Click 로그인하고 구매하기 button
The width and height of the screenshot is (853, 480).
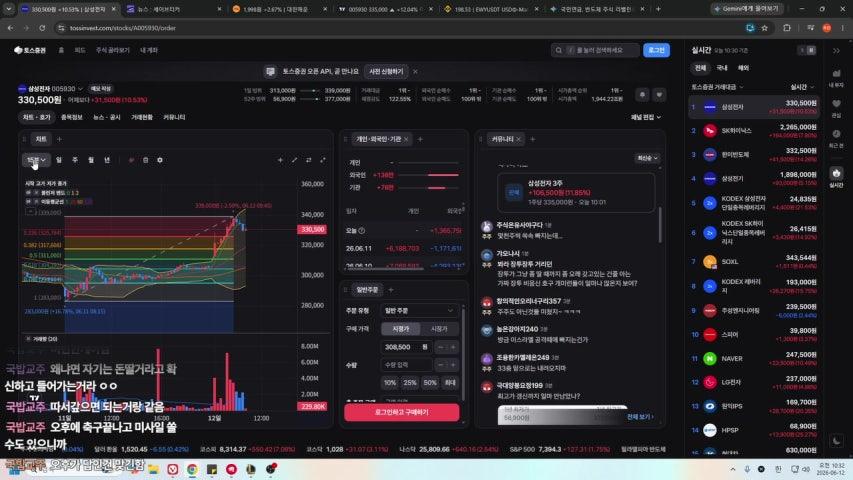(401, 413)
